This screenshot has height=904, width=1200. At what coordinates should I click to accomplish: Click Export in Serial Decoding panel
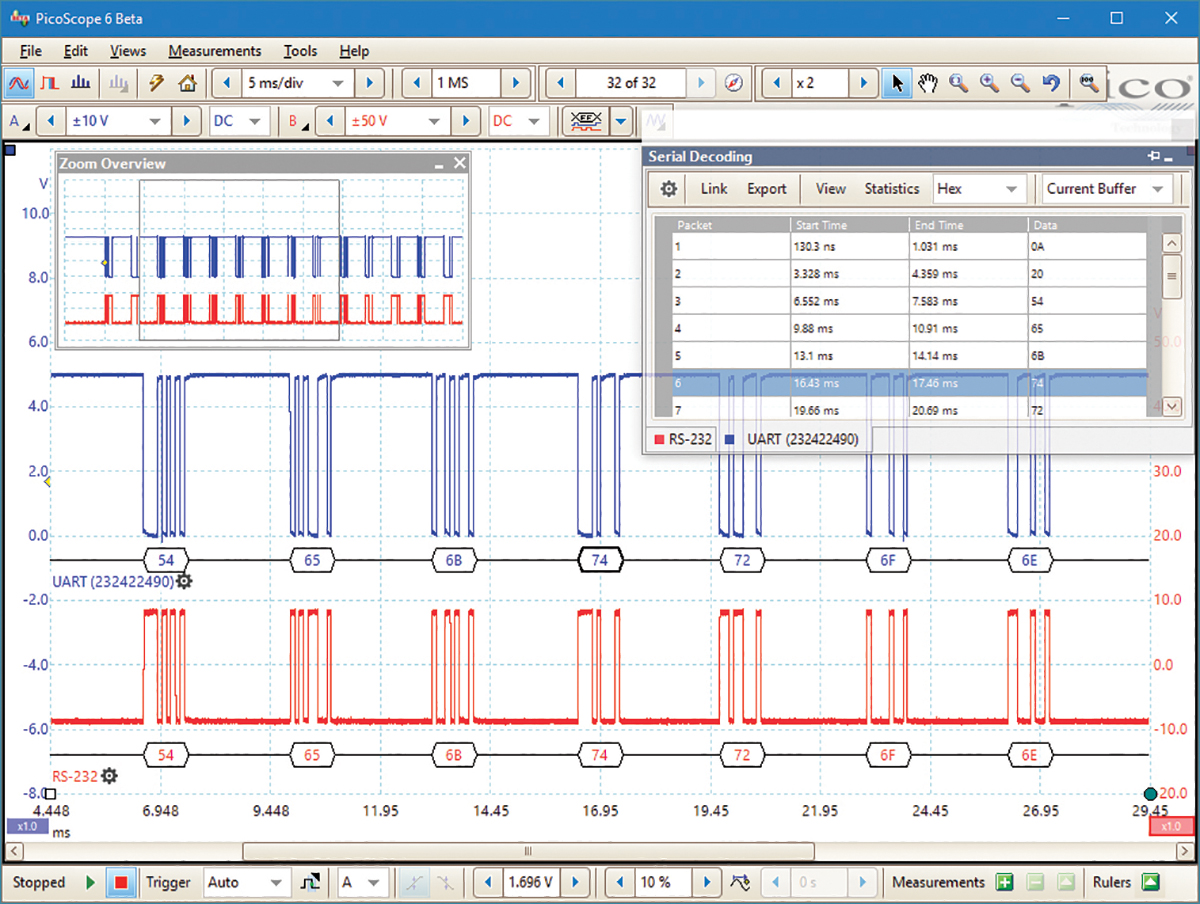(767, 189)
